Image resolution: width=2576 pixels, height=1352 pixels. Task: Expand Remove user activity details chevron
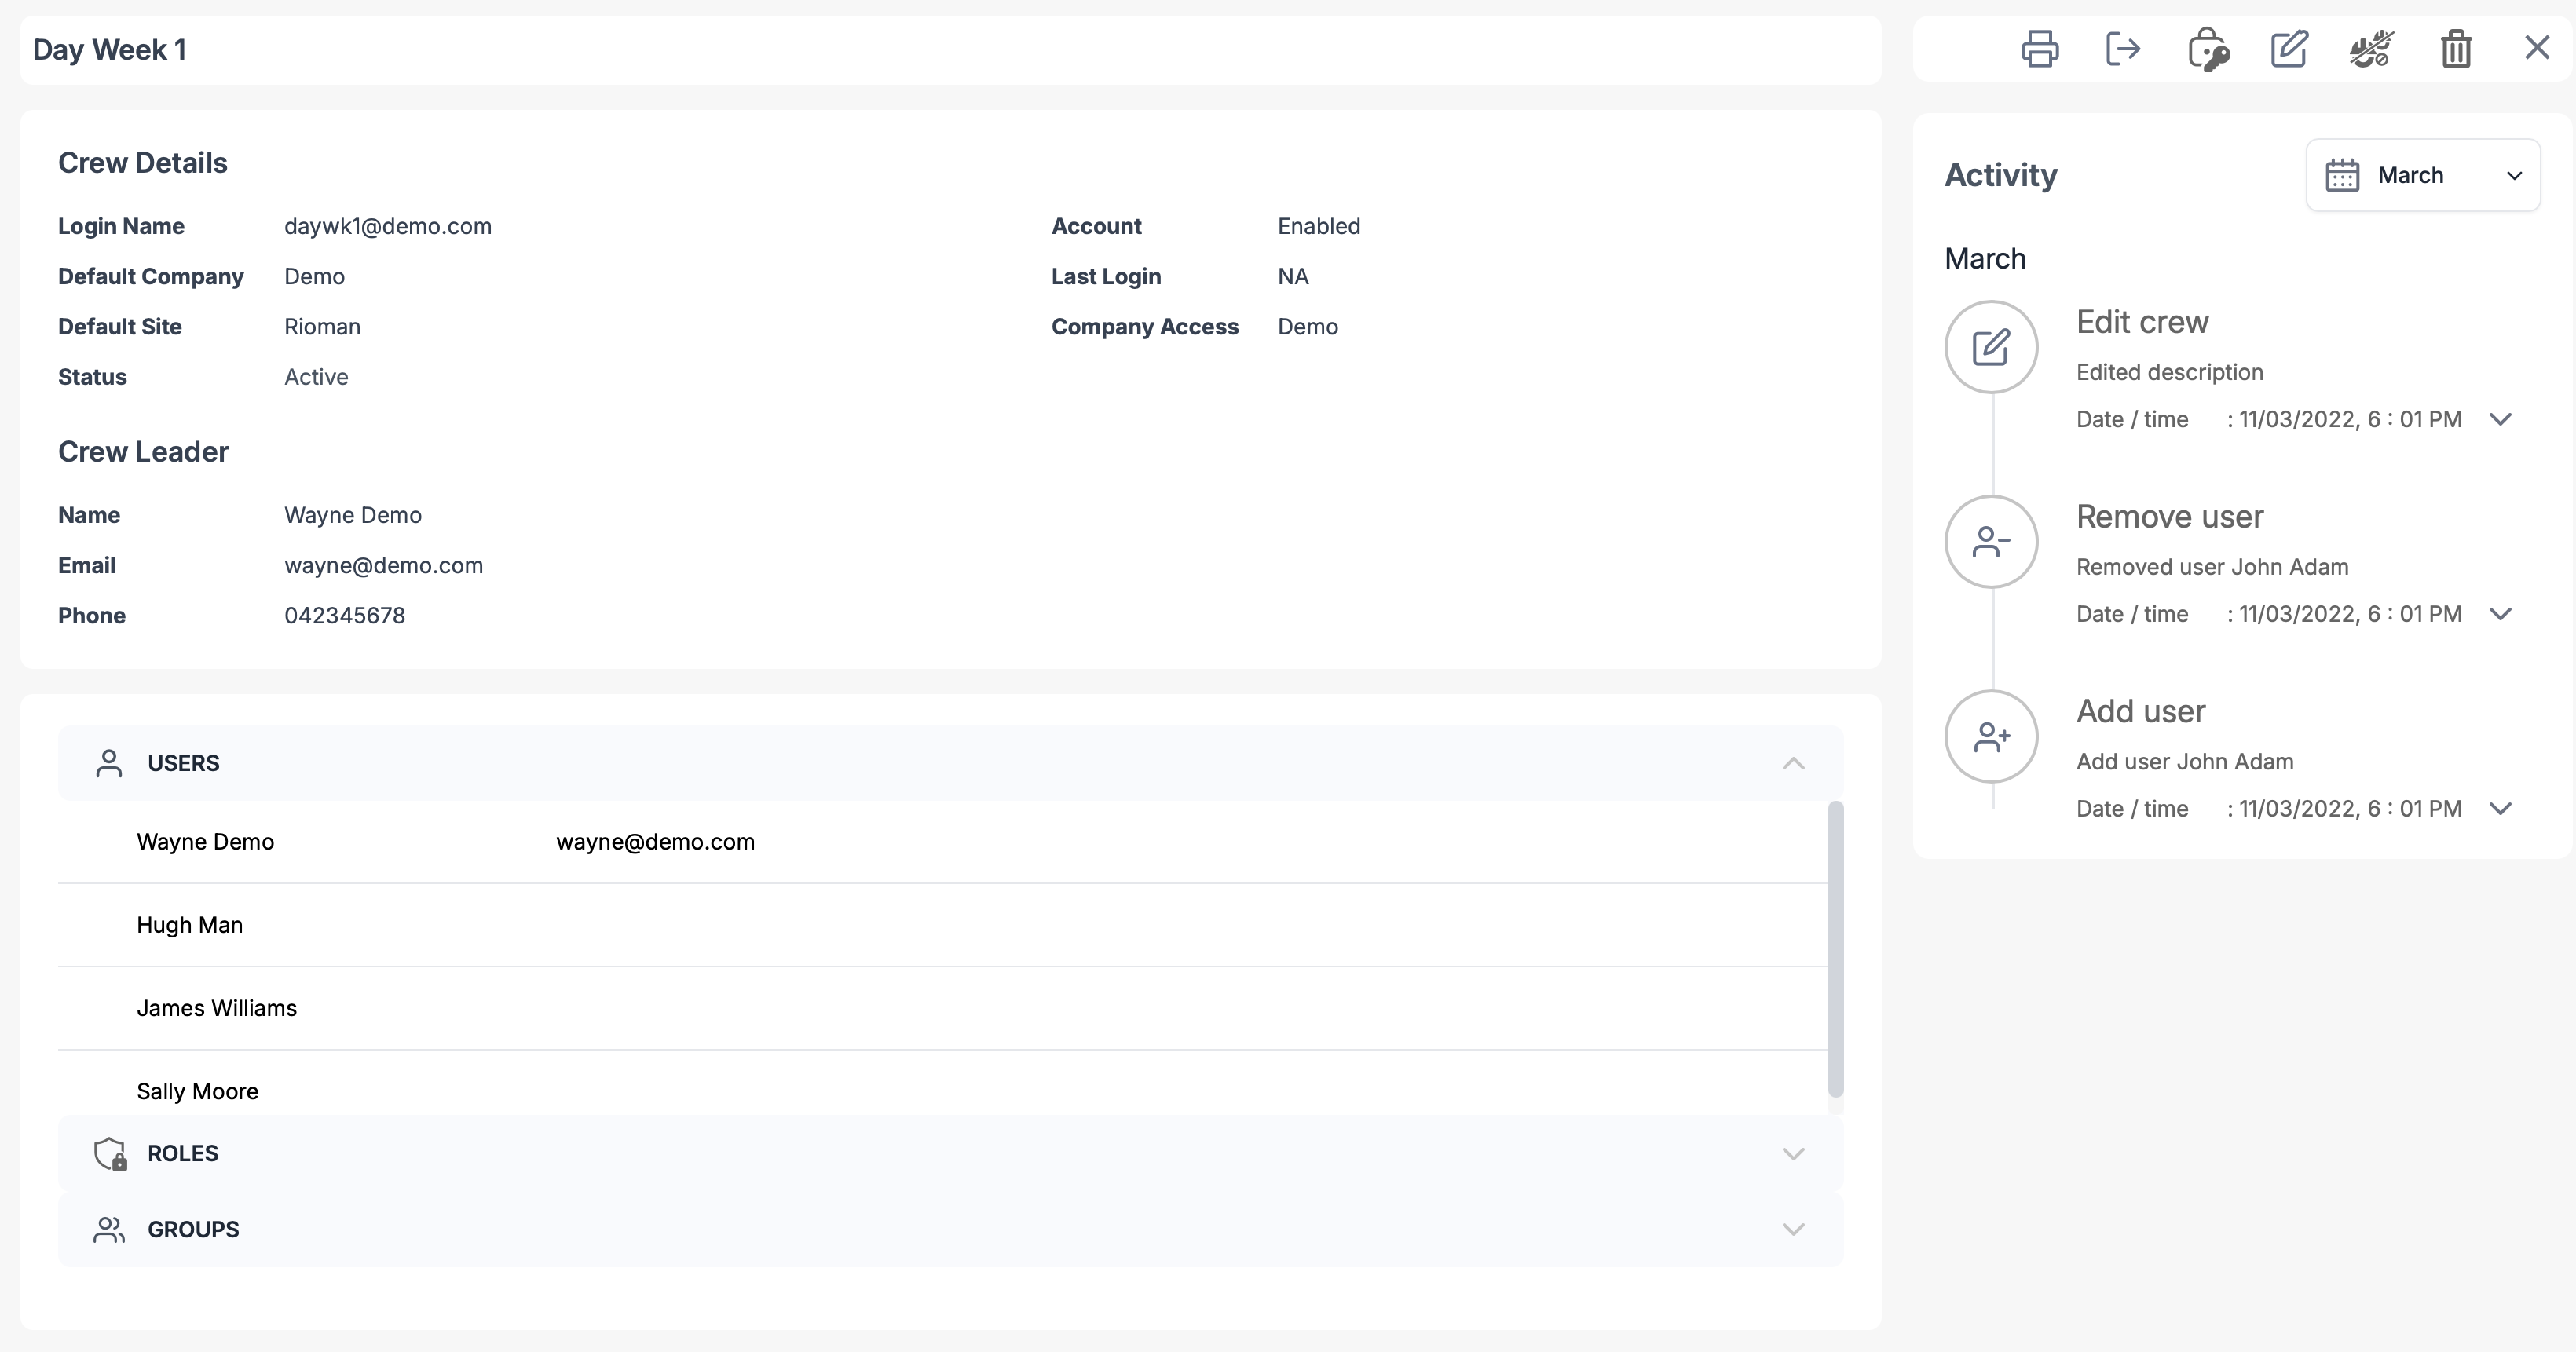click(2500, 614)
